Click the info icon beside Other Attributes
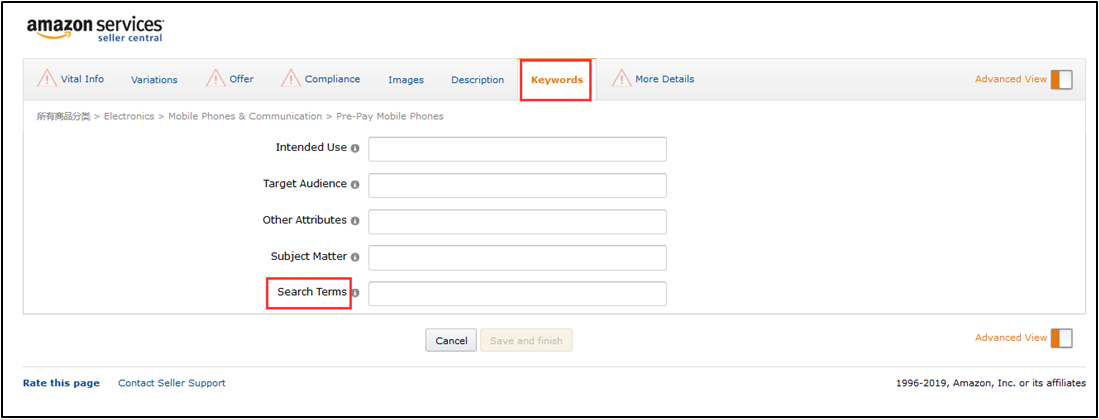Screen dimensions: 1099x419 tap(355, 221)
